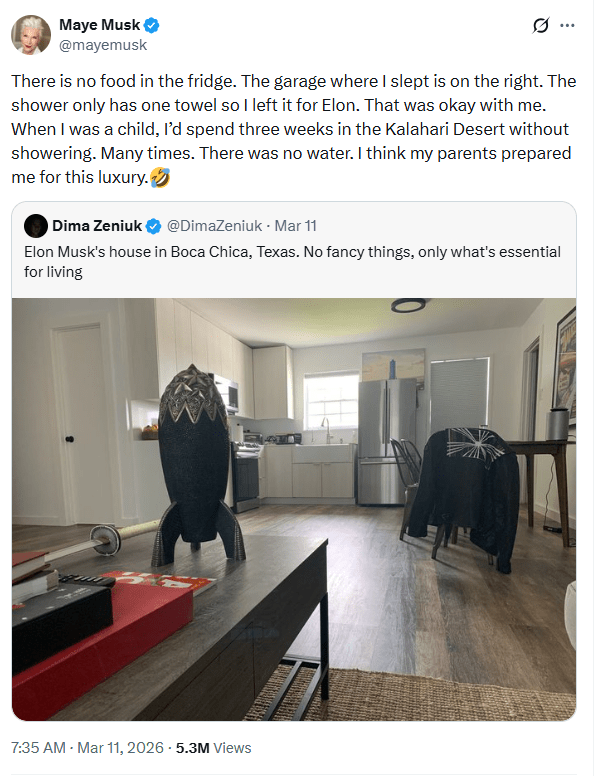Visit the @DimaZeniuk handle

click(214, 226)
